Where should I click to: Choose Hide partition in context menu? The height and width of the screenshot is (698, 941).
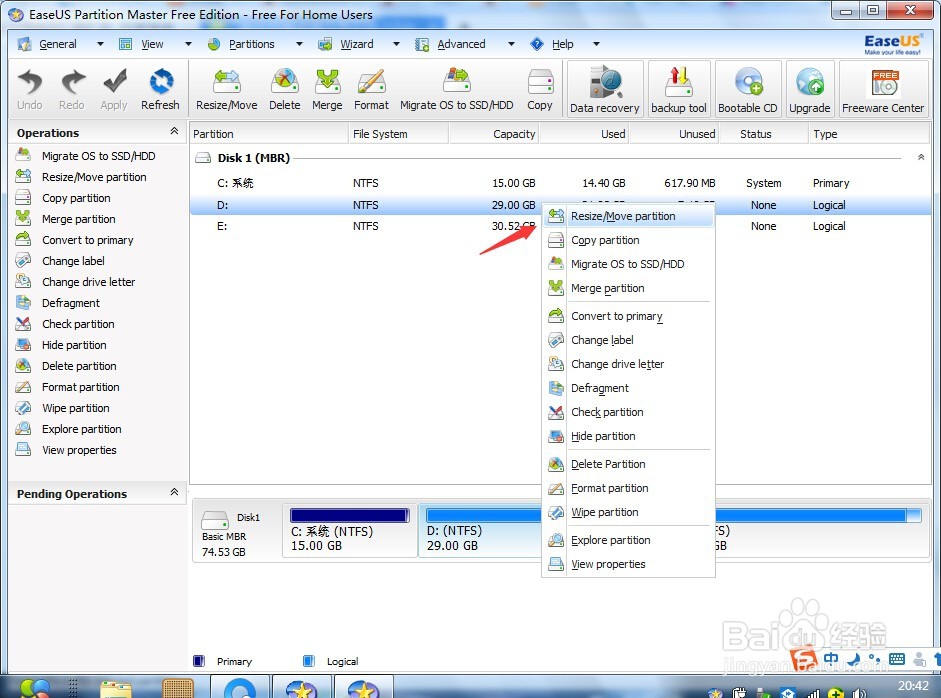(628, 436)
